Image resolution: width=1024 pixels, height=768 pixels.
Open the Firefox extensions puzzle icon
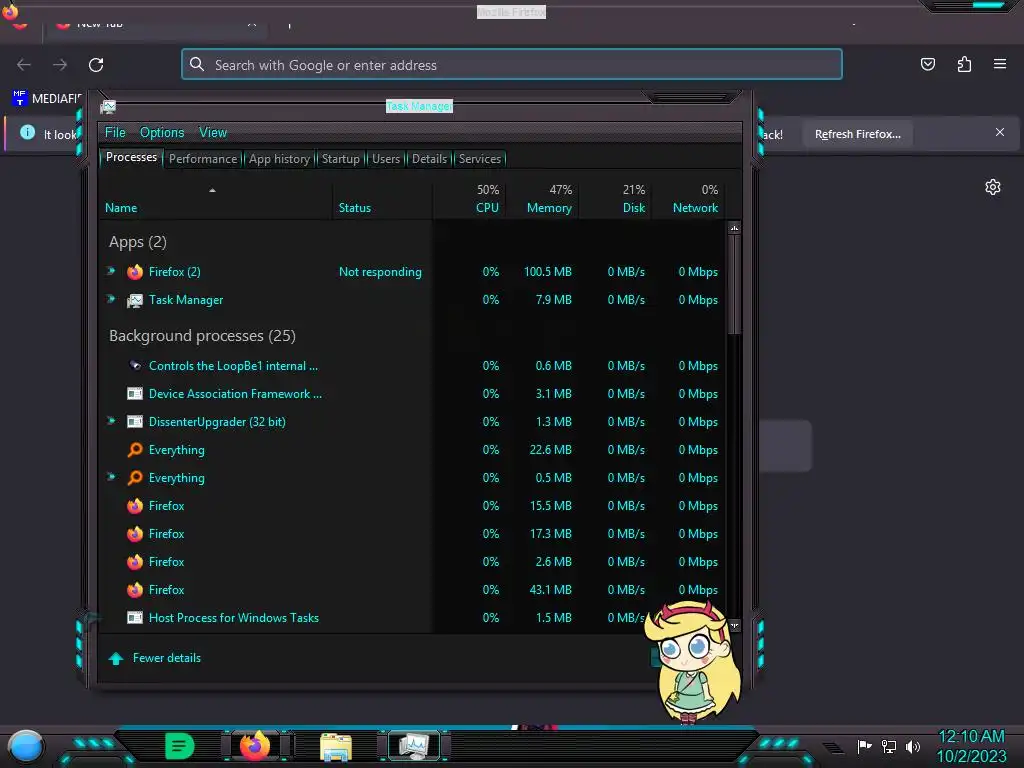[x=964, y=64]
